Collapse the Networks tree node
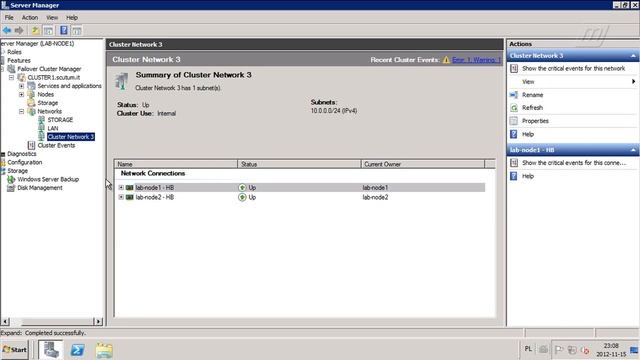This screenshot has width=640, height=360. [x=21, y=111]
